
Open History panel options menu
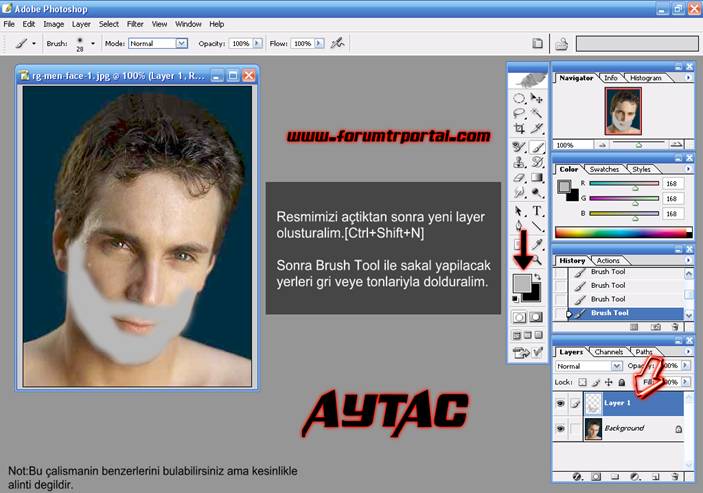pyautogui.click(x=688, y=260)
